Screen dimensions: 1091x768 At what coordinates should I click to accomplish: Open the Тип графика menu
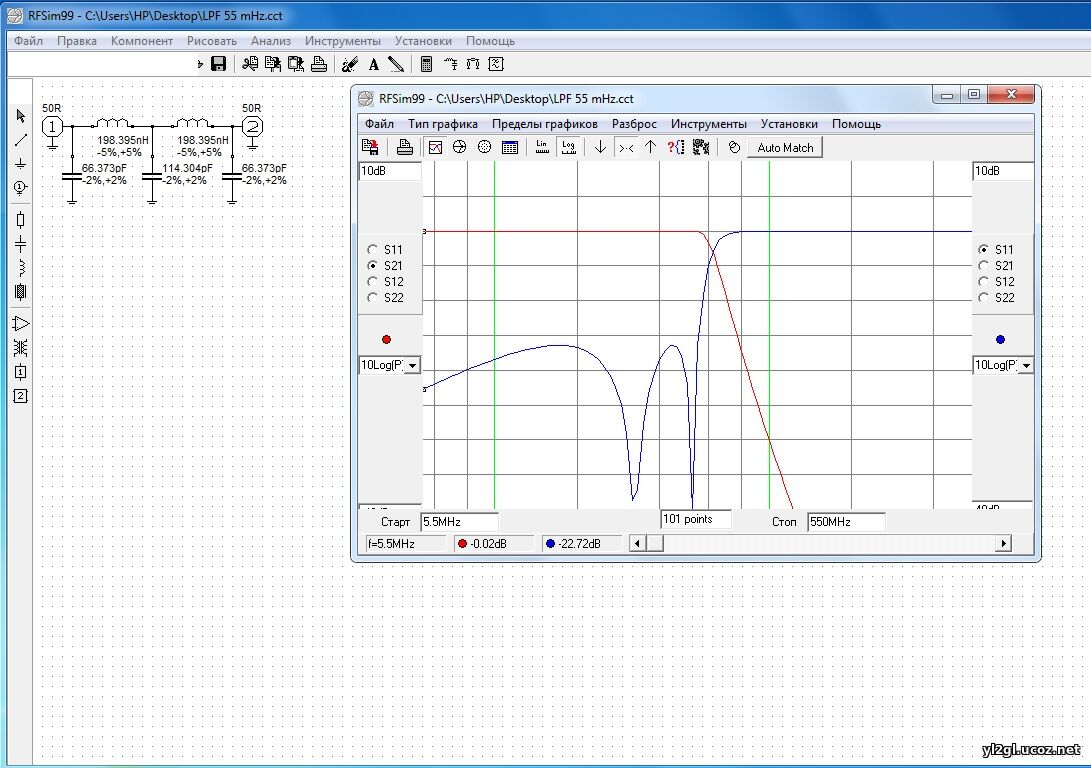pos(442,124)
